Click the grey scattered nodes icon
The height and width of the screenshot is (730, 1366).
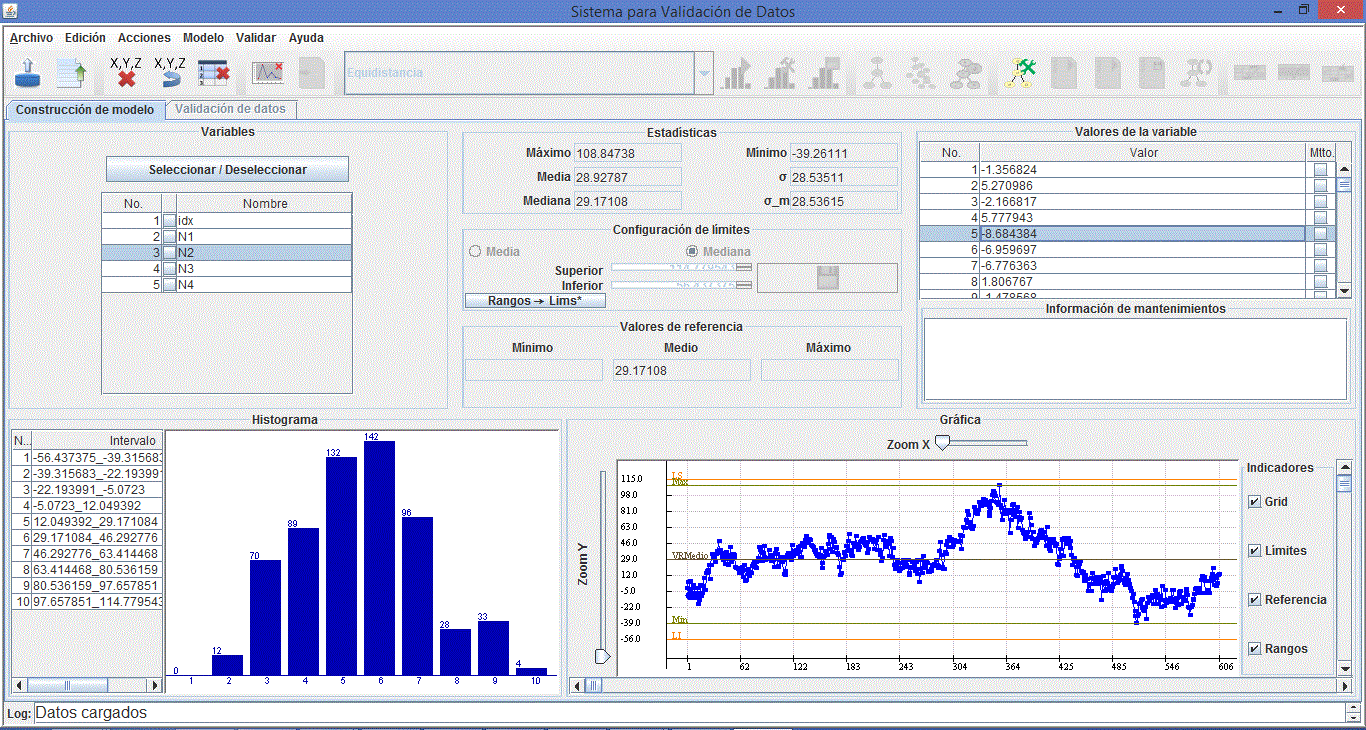coord(922,73)
